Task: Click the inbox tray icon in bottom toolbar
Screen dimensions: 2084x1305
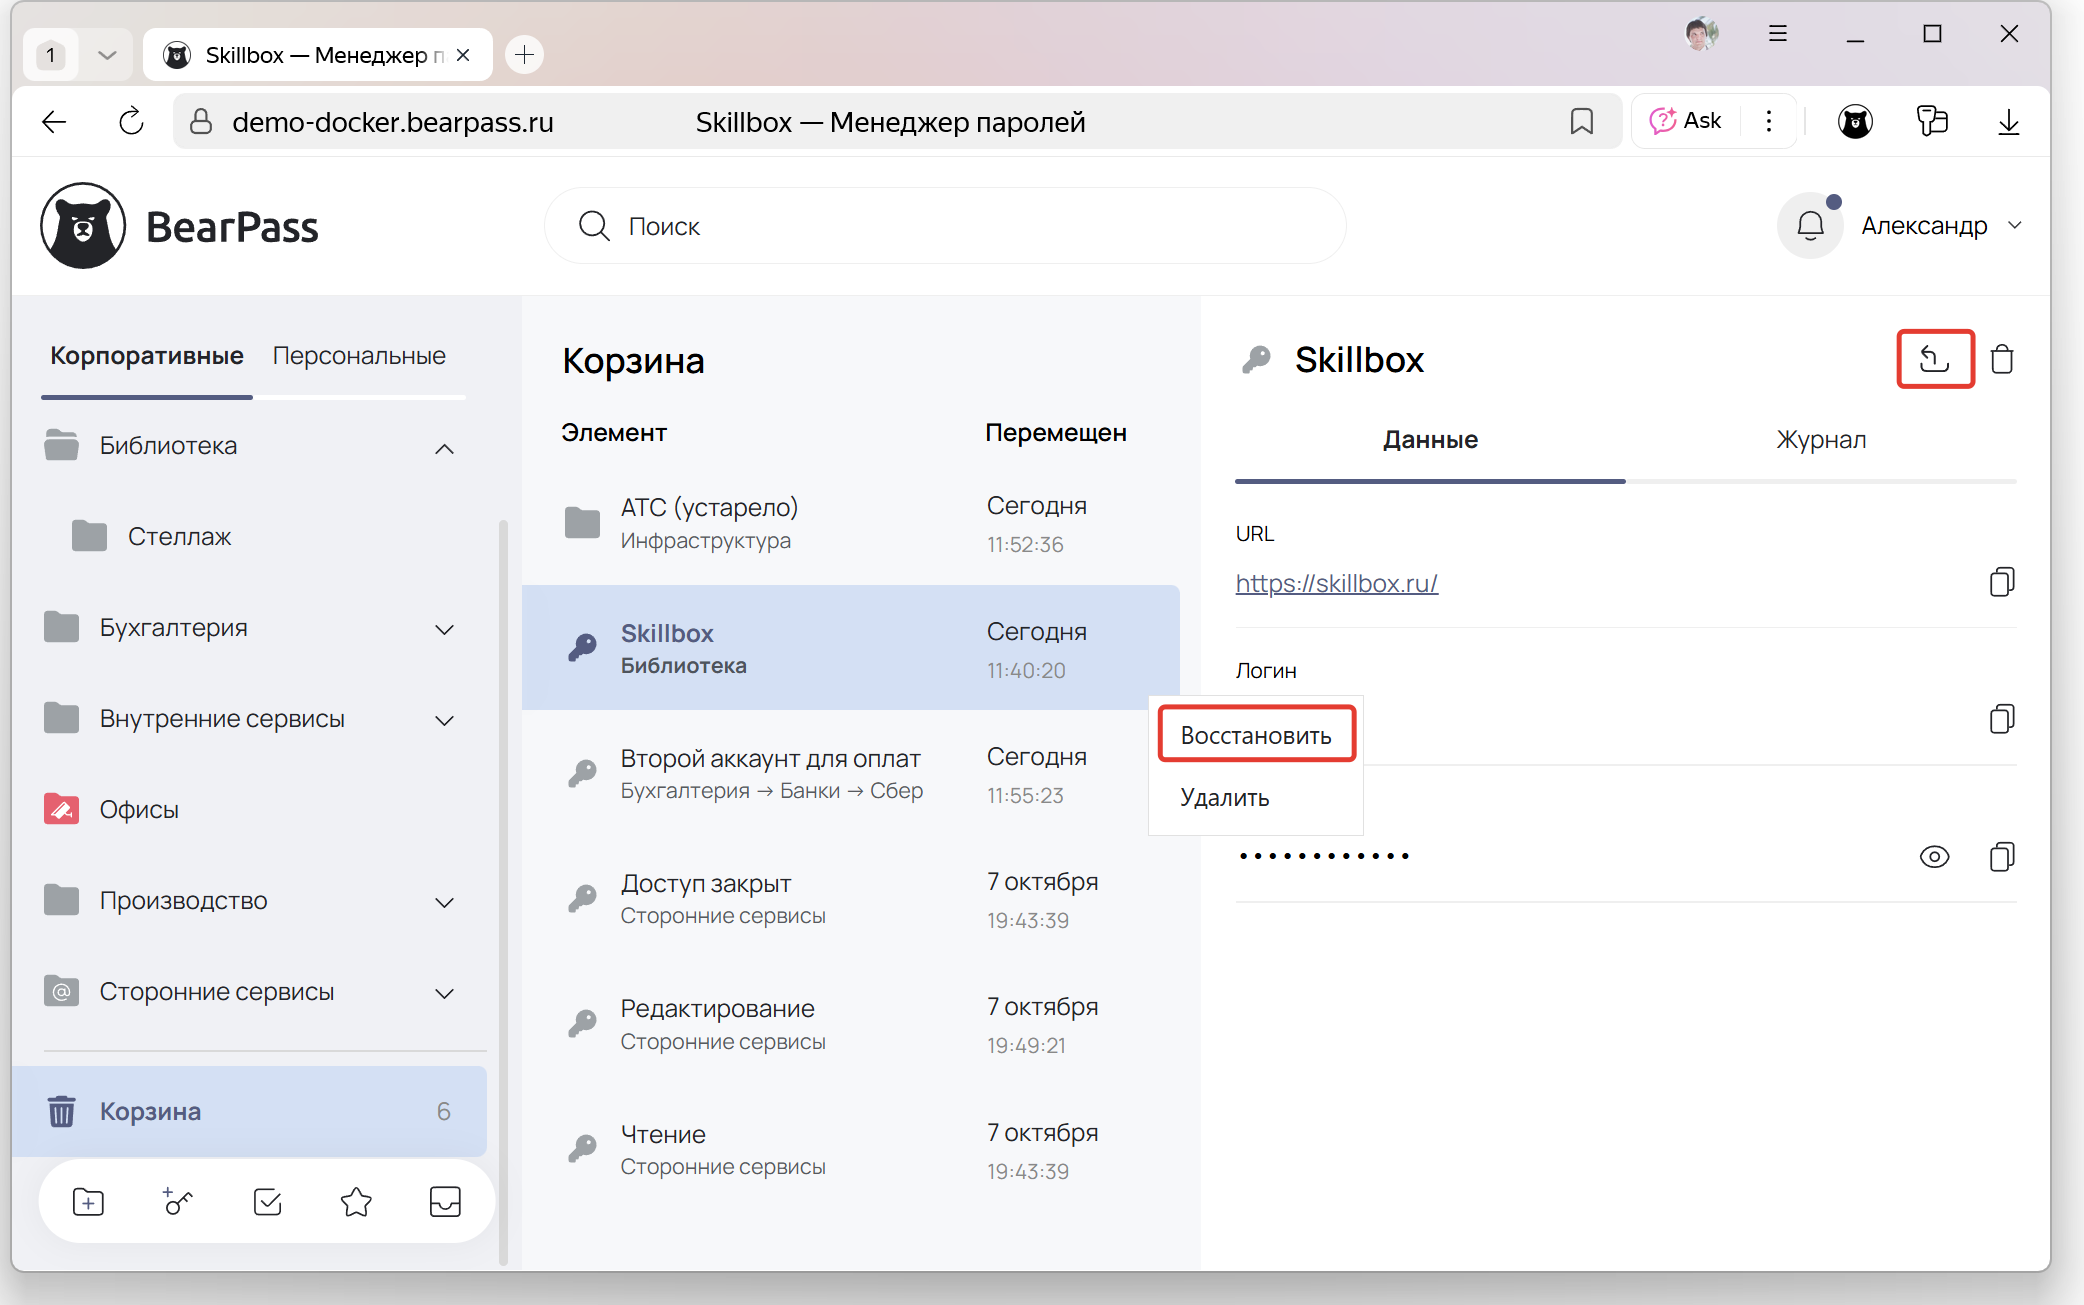Action: pyautogui.click(x=445, y=1201)
